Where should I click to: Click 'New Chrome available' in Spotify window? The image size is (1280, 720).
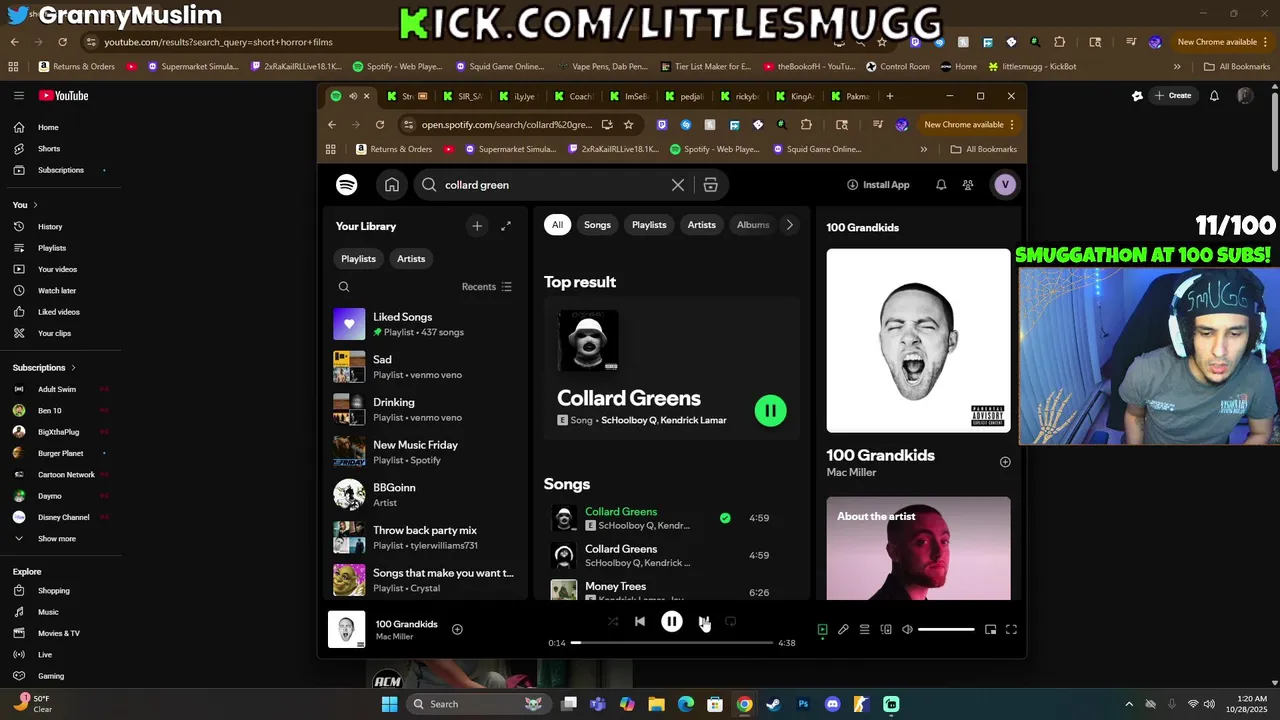coord(964,125)
